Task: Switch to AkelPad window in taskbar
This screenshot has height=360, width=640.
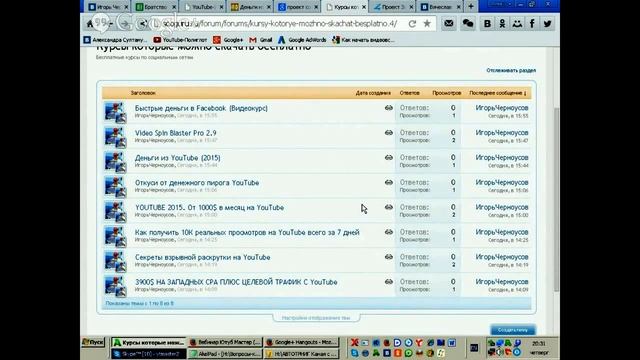Action: (x=224, y=353)
